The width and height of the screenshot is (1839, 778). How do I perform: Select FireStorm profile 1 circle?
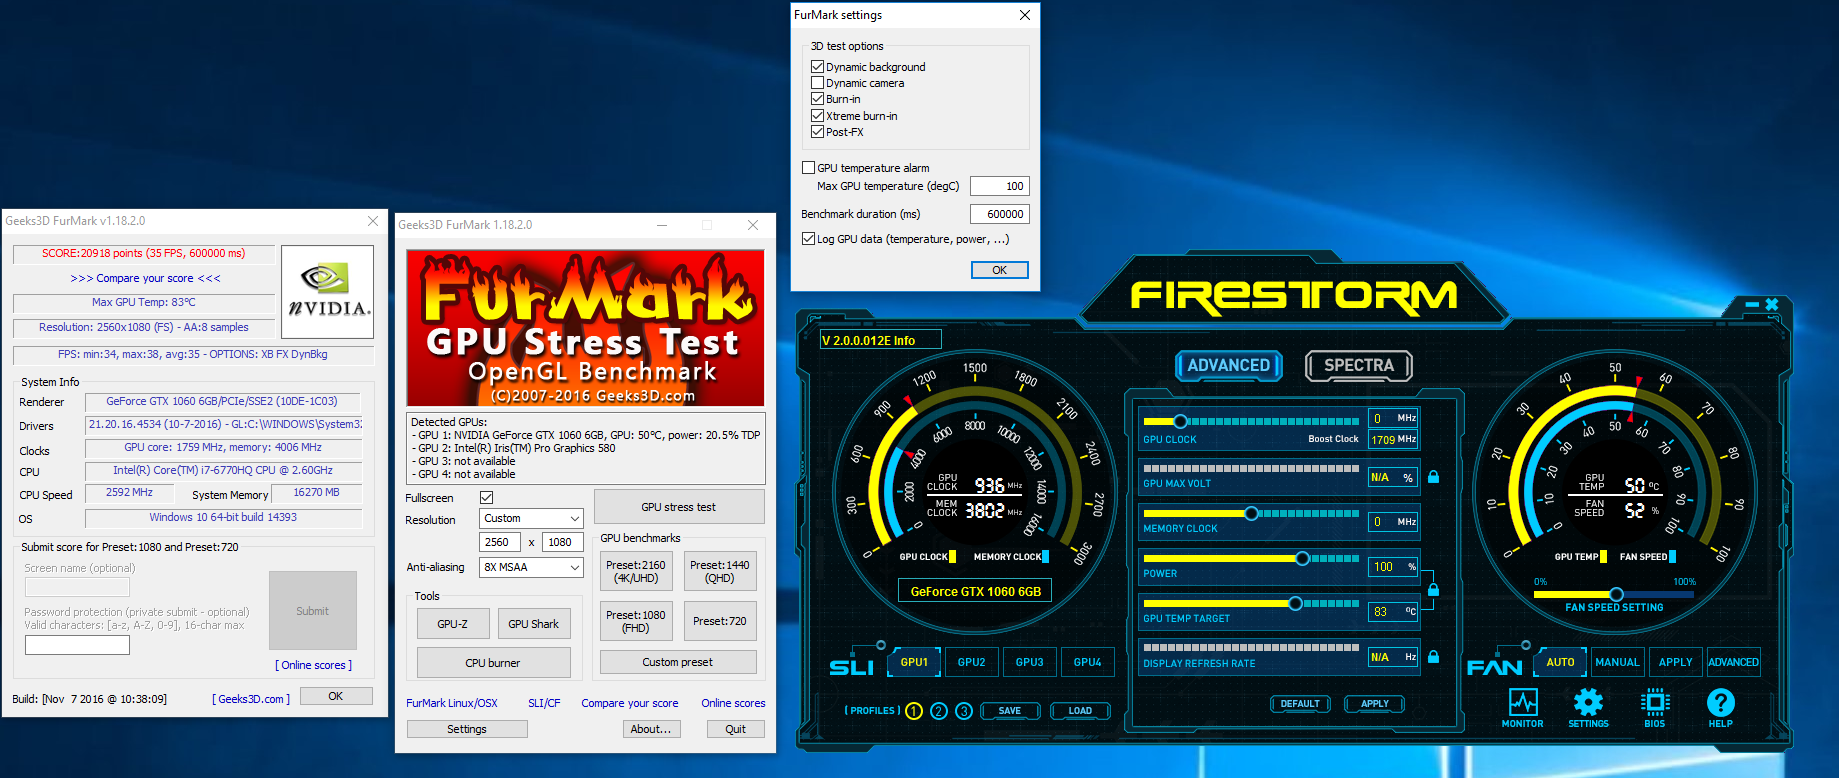(x=914, y=711)
